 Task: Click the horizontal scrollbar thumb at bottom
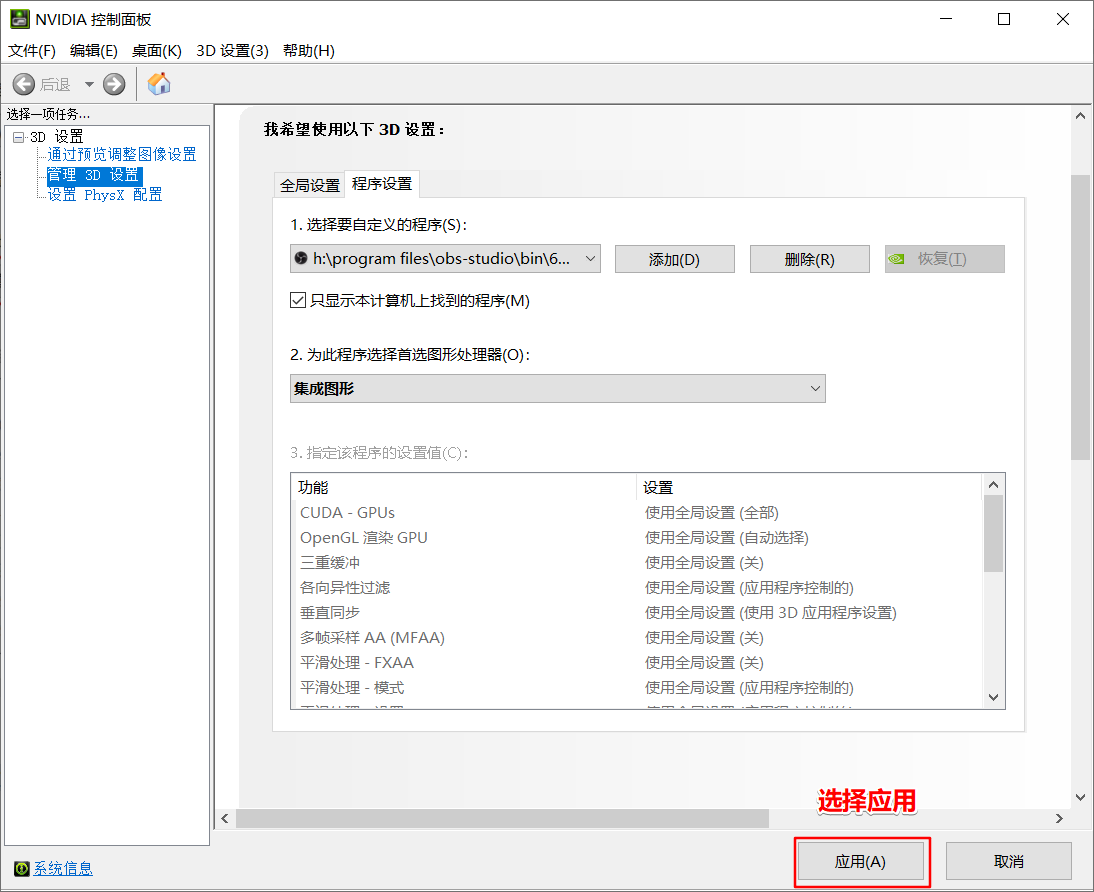coord(502,818)
